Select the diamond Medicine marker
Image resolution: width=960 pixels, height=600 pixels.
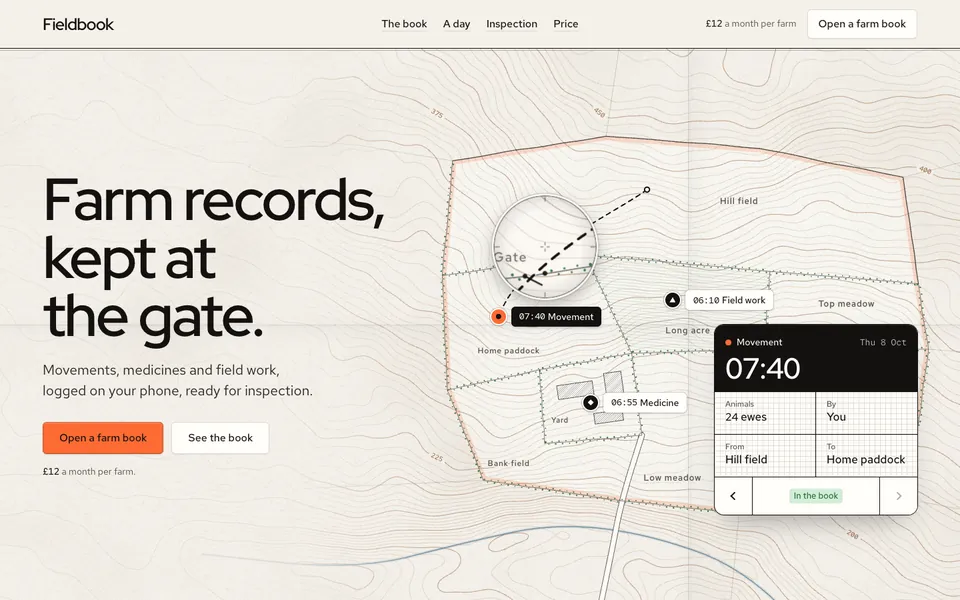[x=590, y=403]
